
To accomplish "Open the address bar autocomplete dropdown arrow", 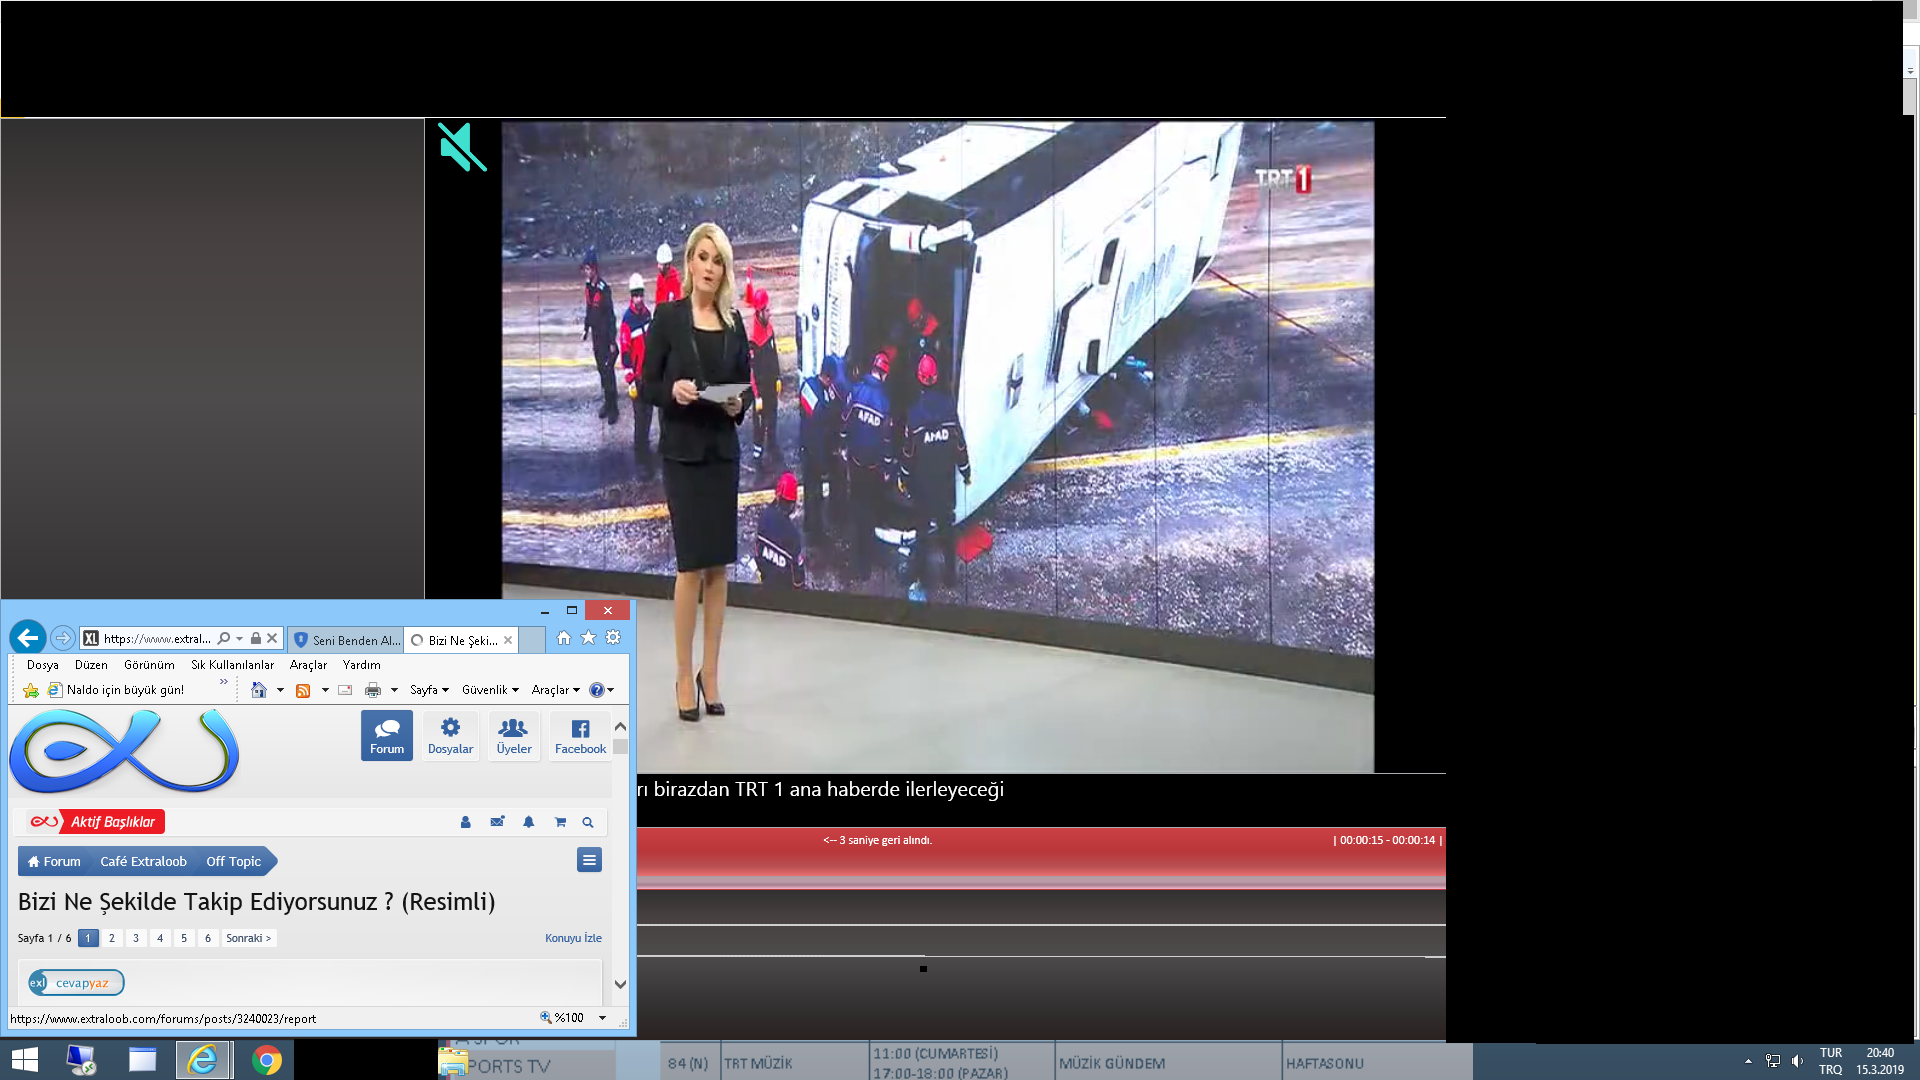I will point(240,638).
